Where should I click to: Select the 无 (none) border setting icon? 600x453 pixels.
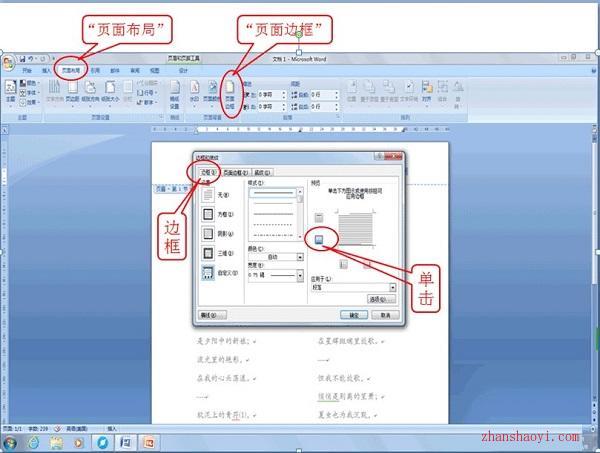(208, 195)
